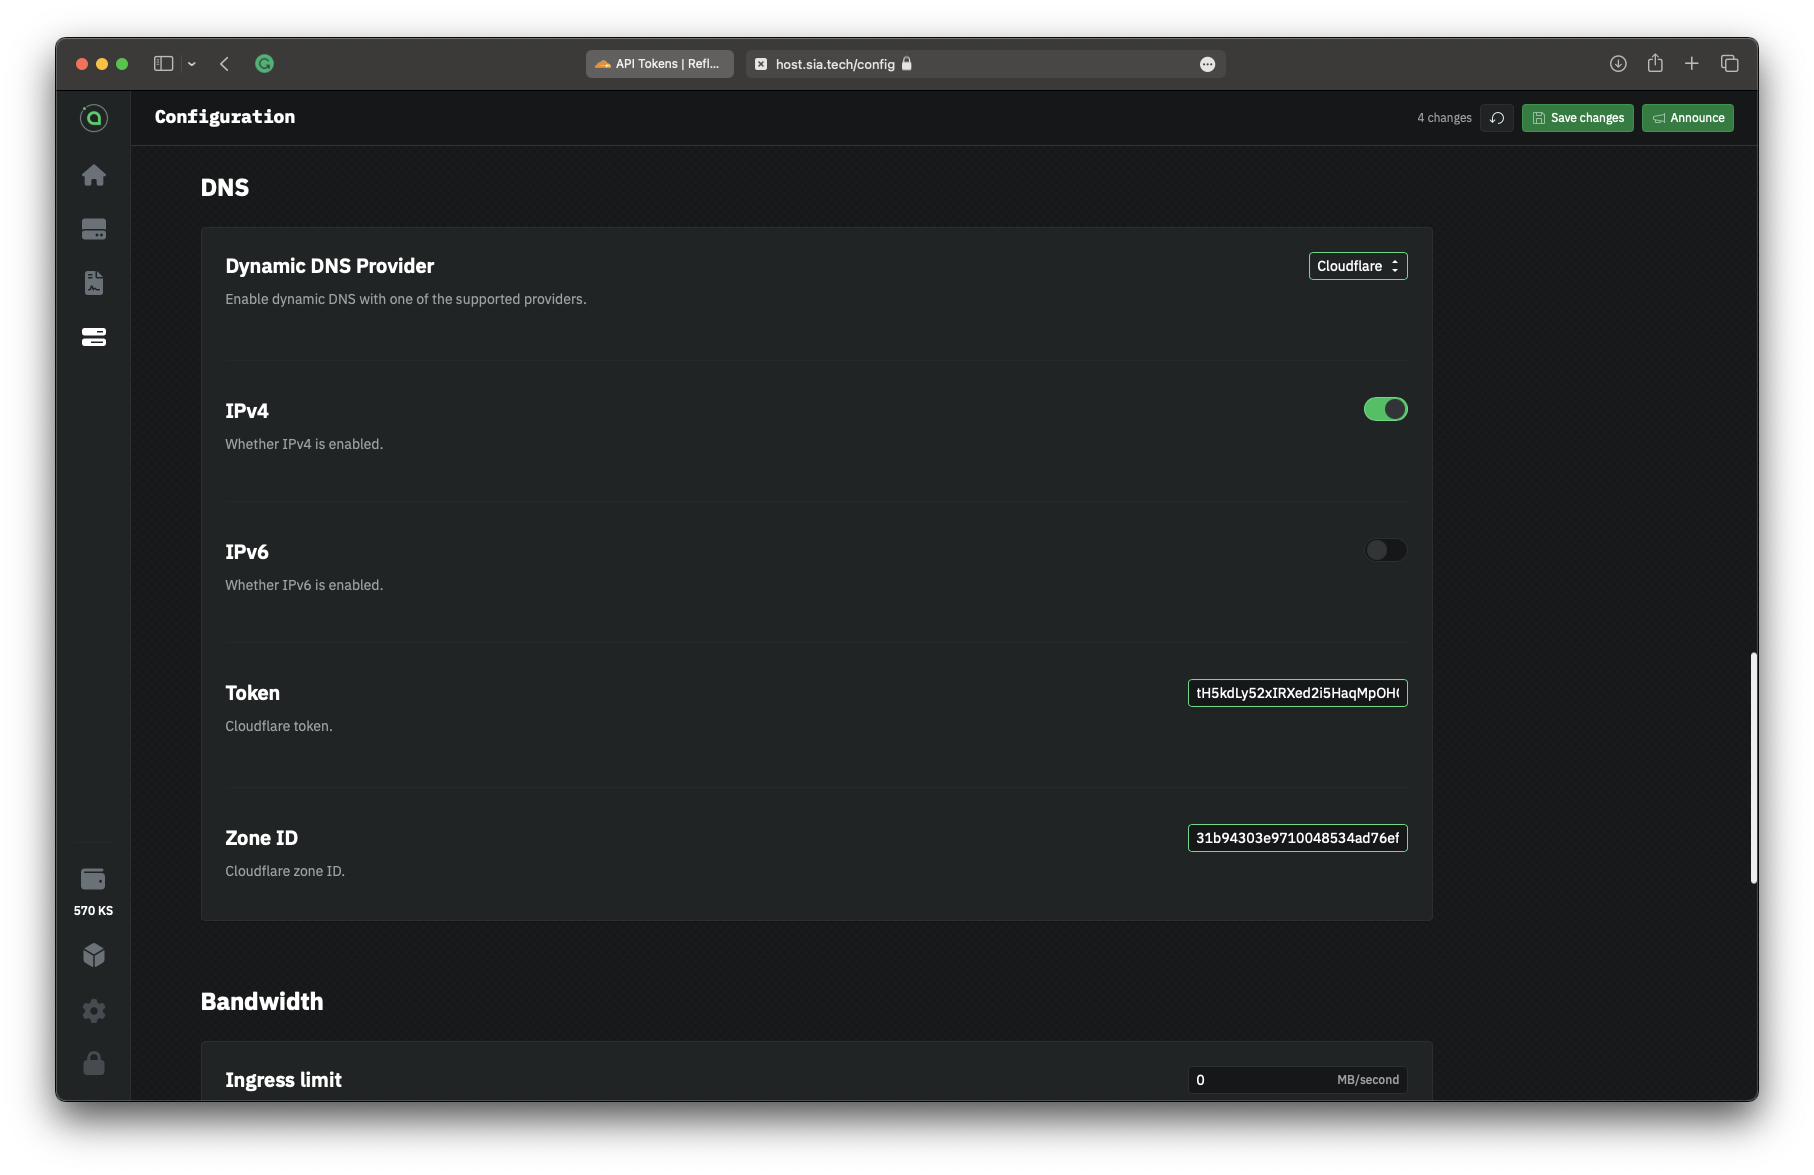Select the Configuration icon in sidebar

(94, 337)
